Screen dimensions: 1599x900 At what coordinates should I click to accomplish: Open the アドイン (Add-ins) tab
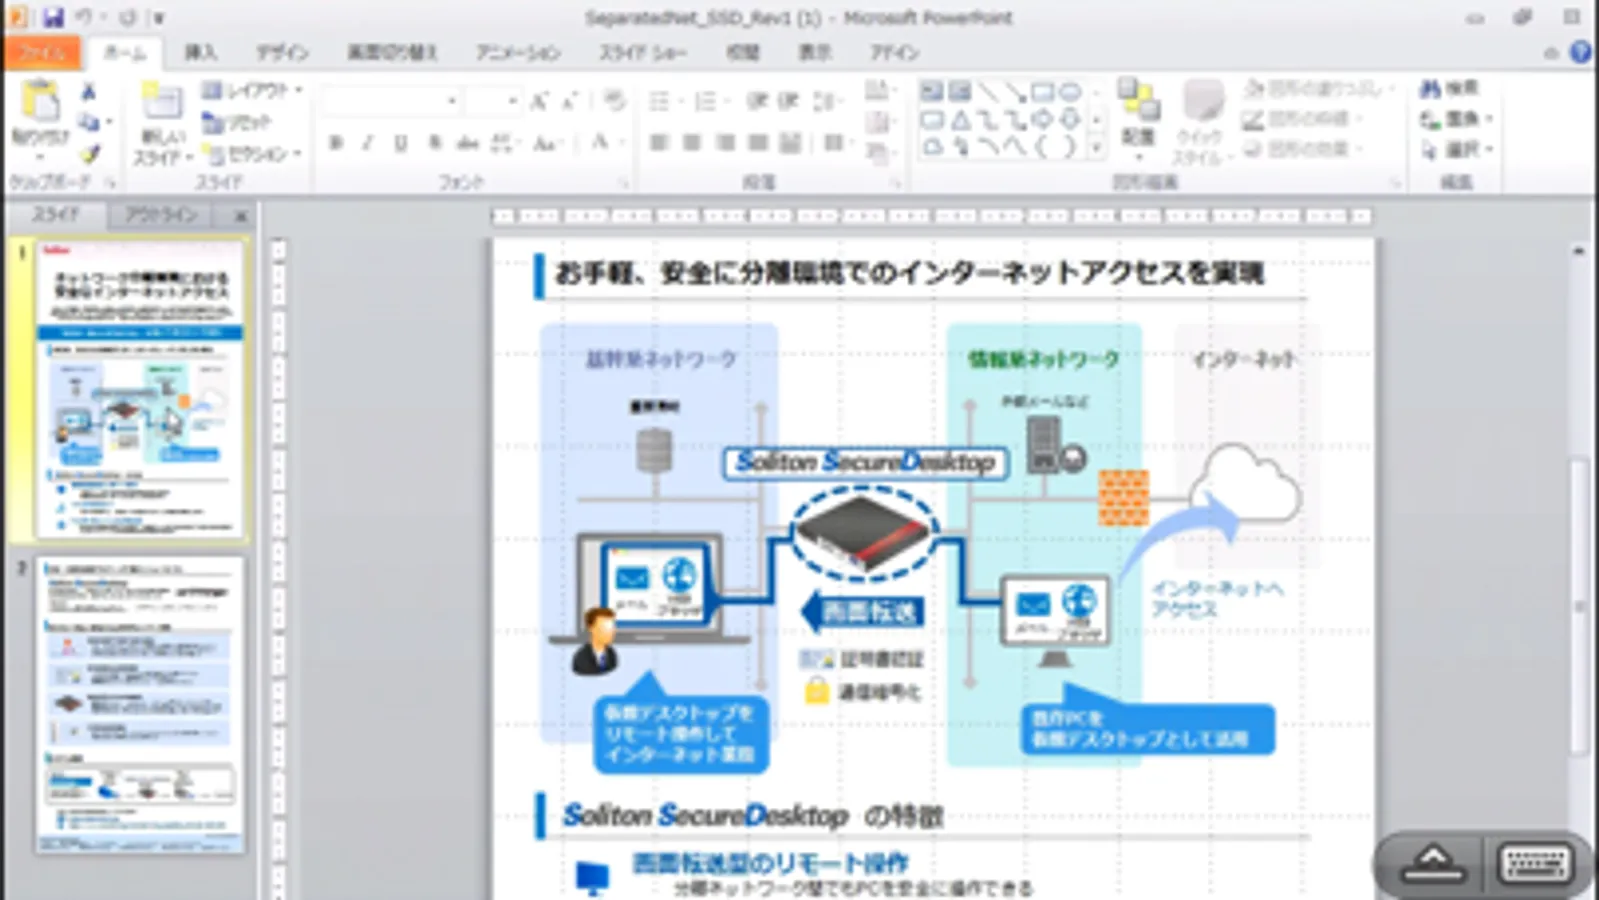(x=894, y=52)
